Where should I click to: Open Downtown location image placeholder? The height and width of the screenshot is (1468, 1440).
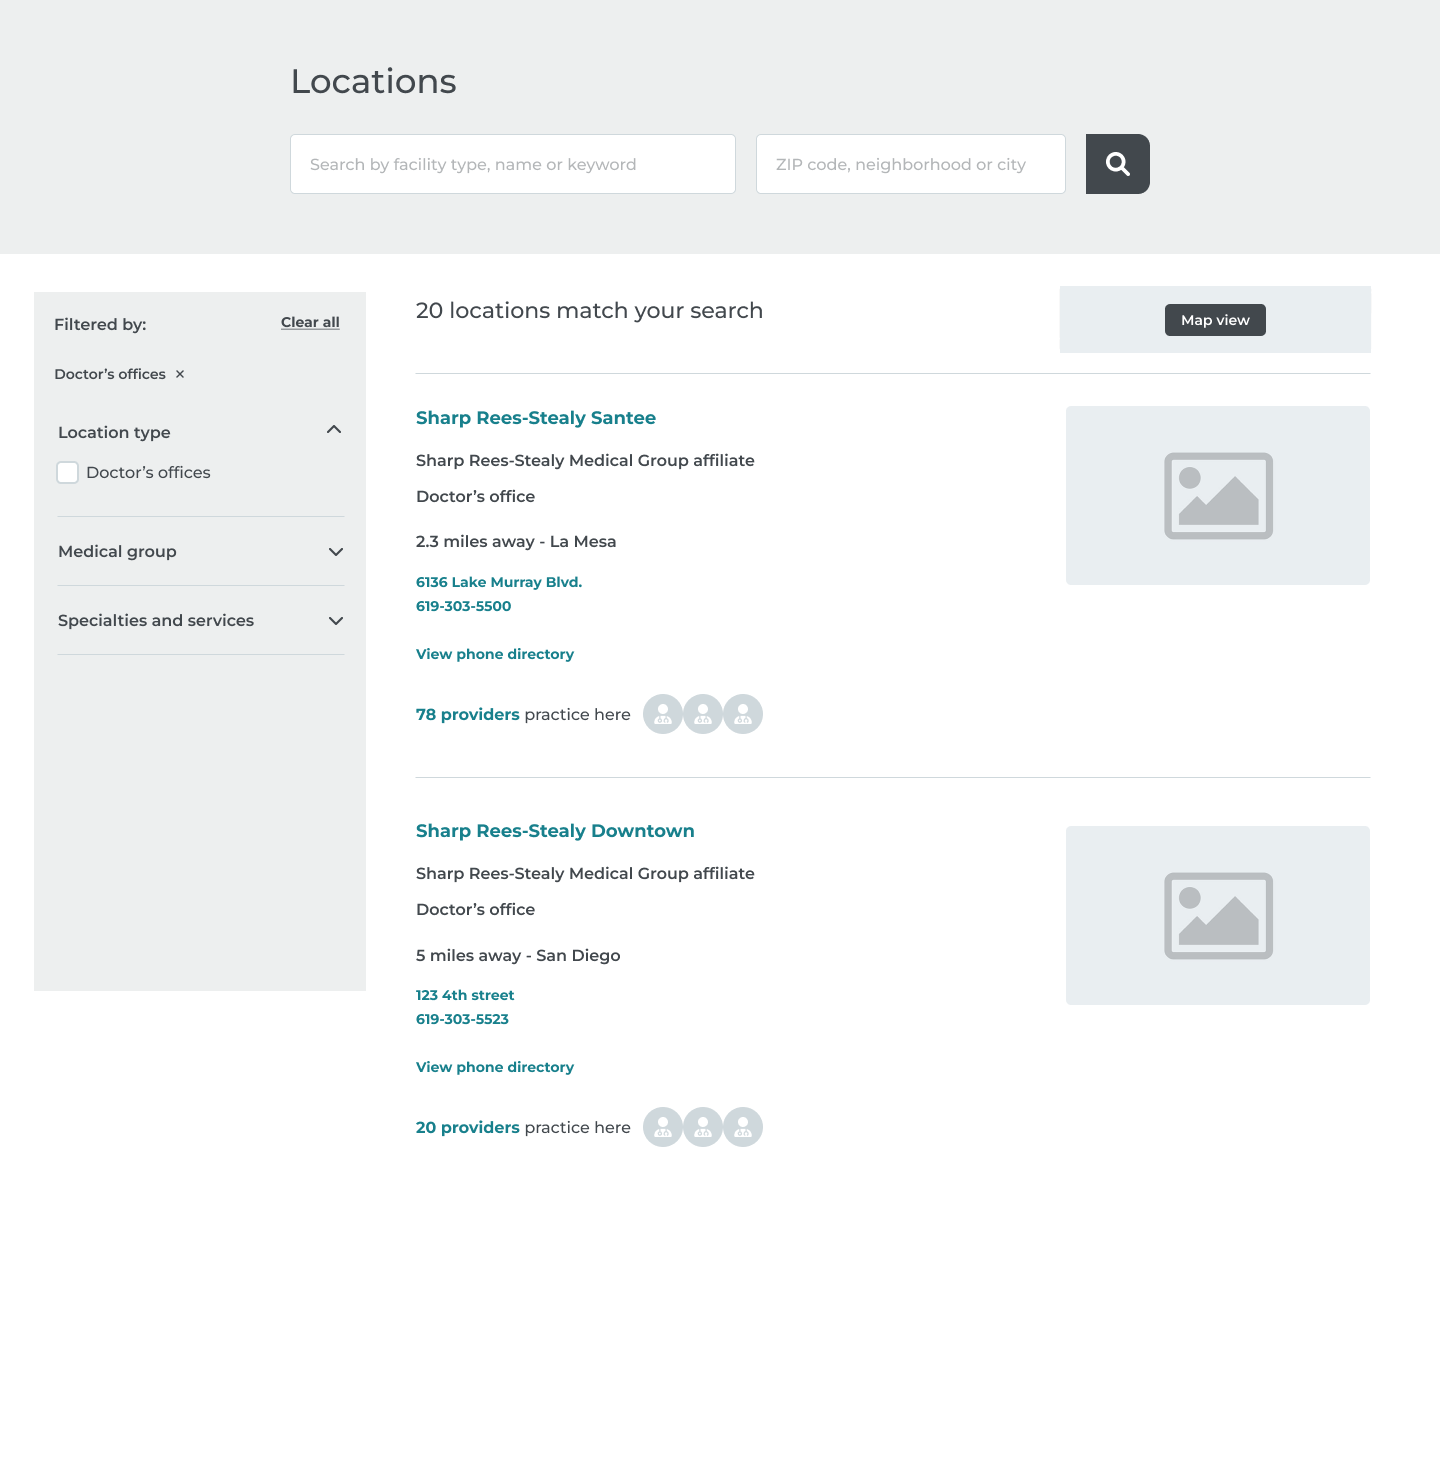point(1218,915)
